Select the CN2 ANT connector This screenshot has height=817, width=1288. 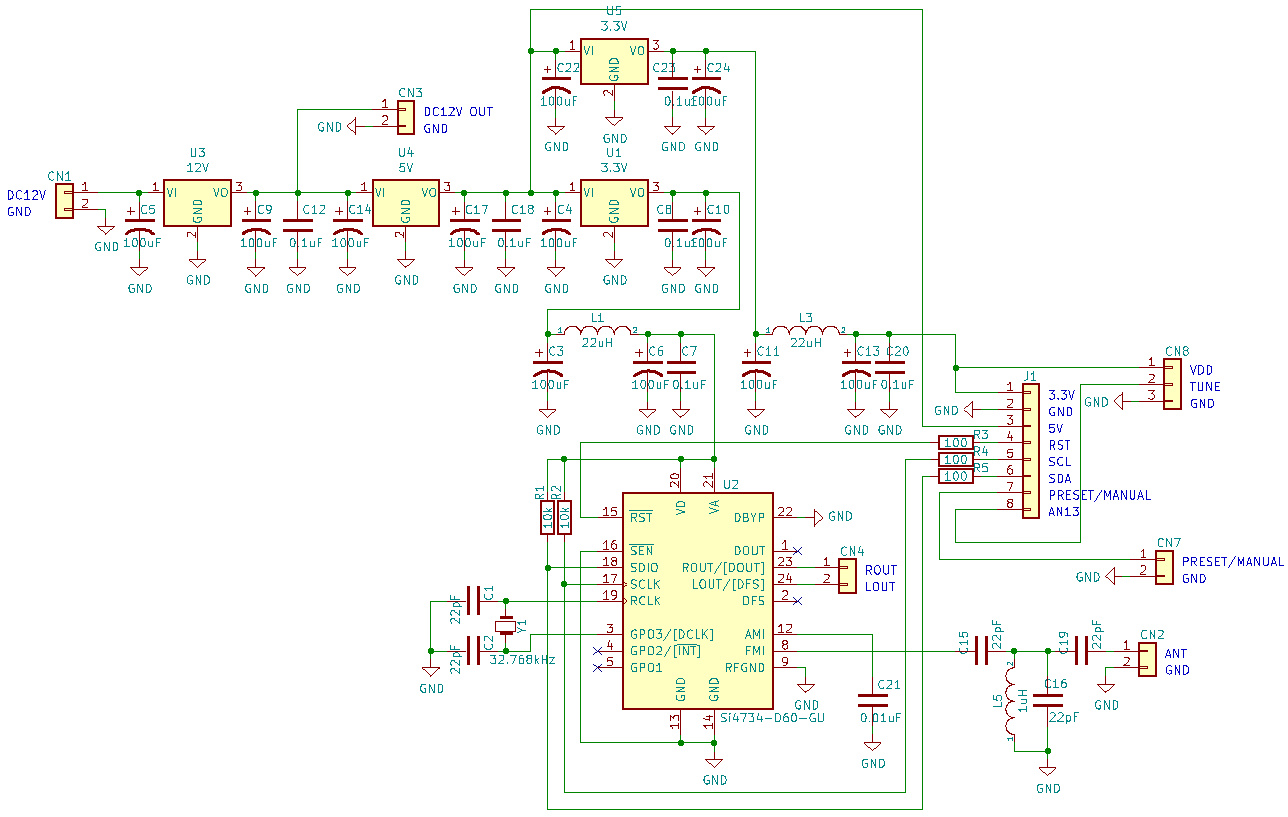coord(1146,660)
